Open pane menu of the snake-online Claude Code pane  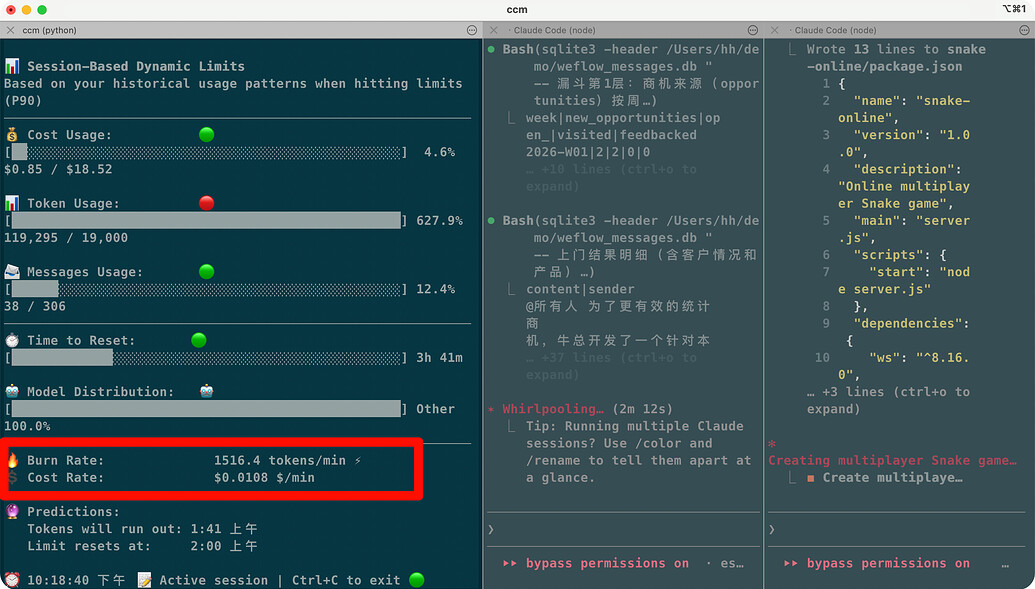[1024, 30]
